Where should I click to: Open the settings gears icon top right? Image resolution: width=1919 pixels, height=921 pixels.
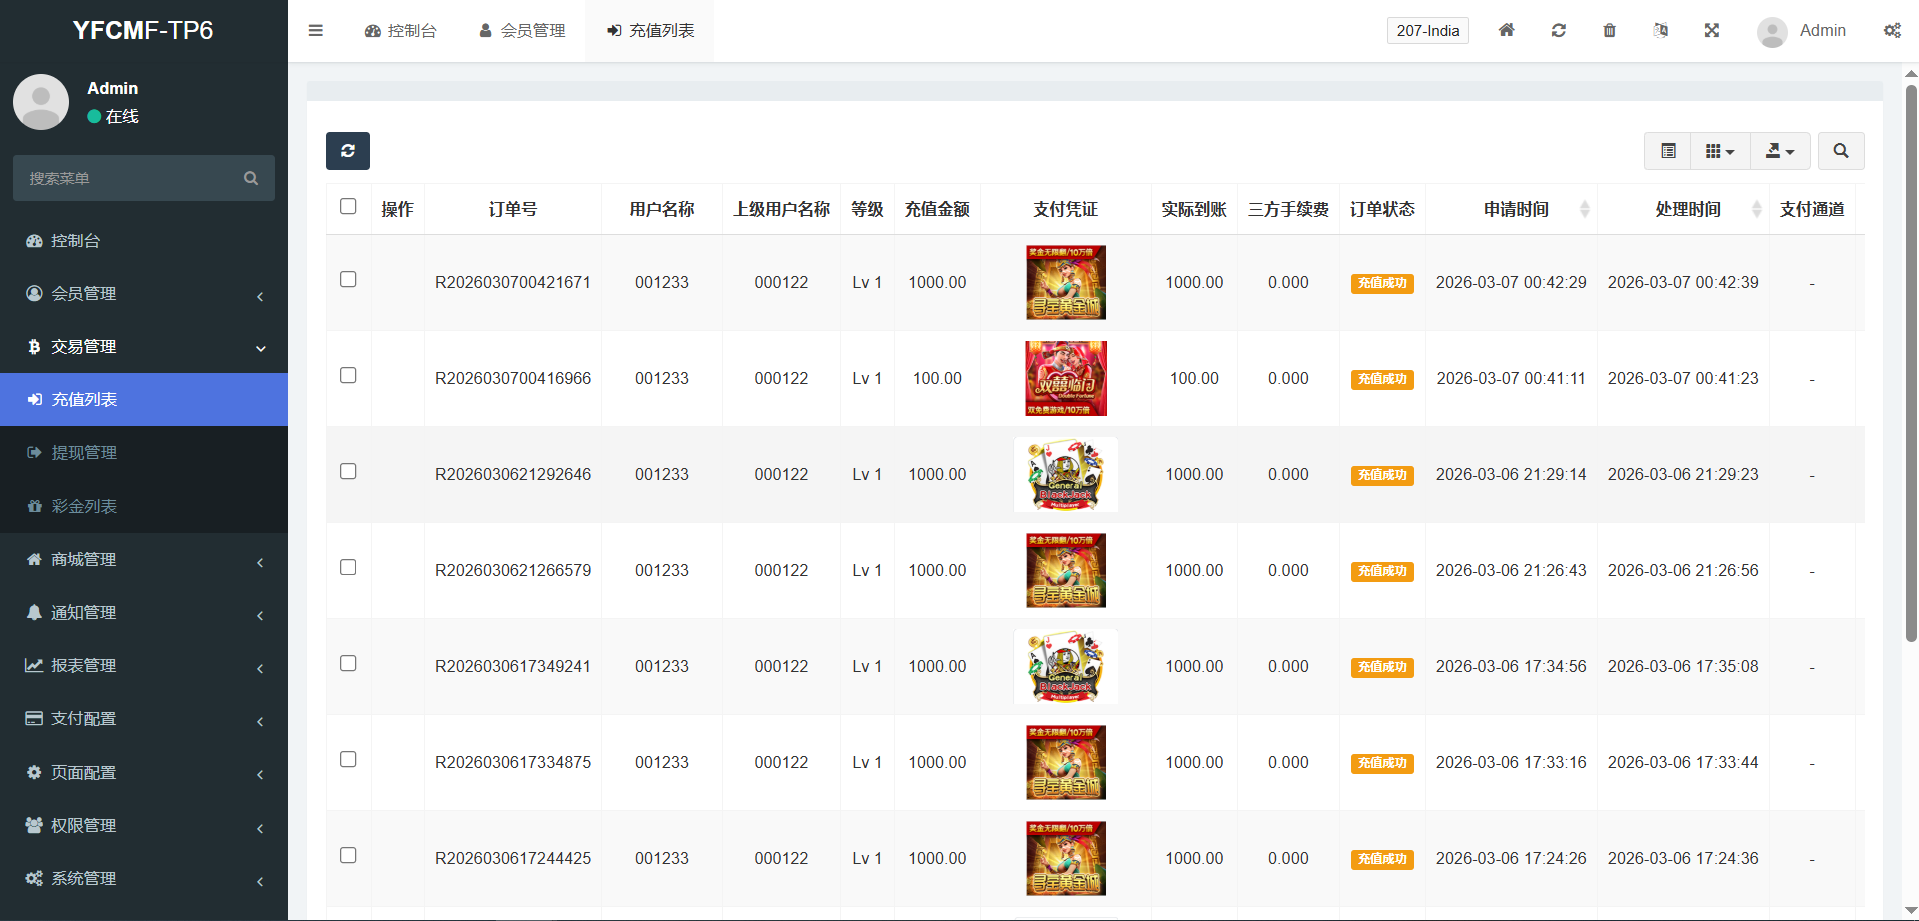click(x=1892, y=31)
